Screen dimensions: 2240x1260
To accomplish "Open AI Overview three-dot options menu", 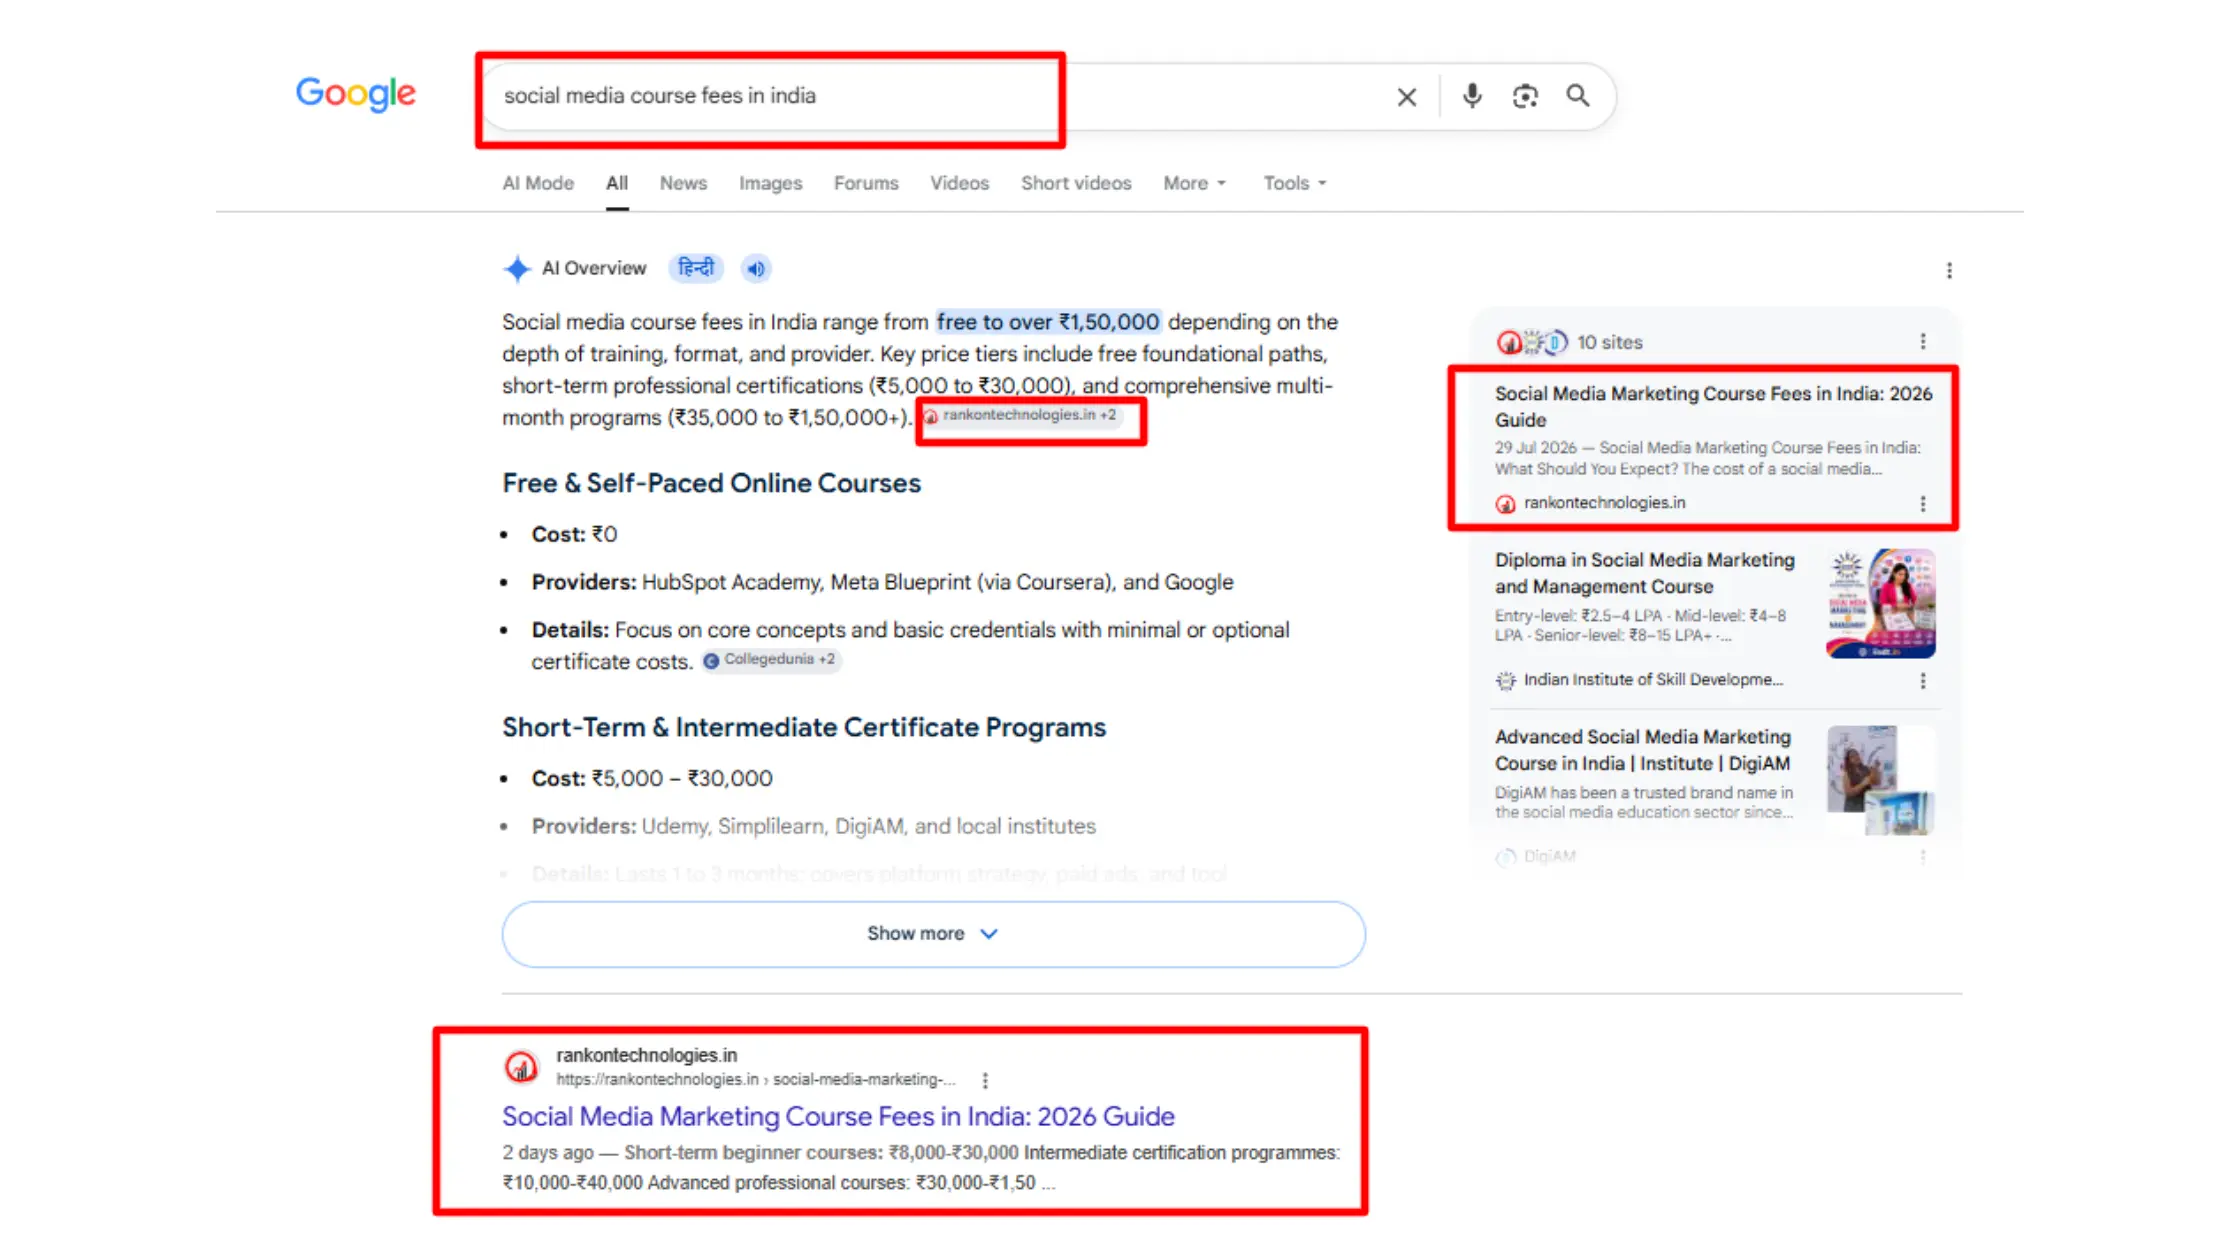I will pyautogui.click(x=1949, y=270).
